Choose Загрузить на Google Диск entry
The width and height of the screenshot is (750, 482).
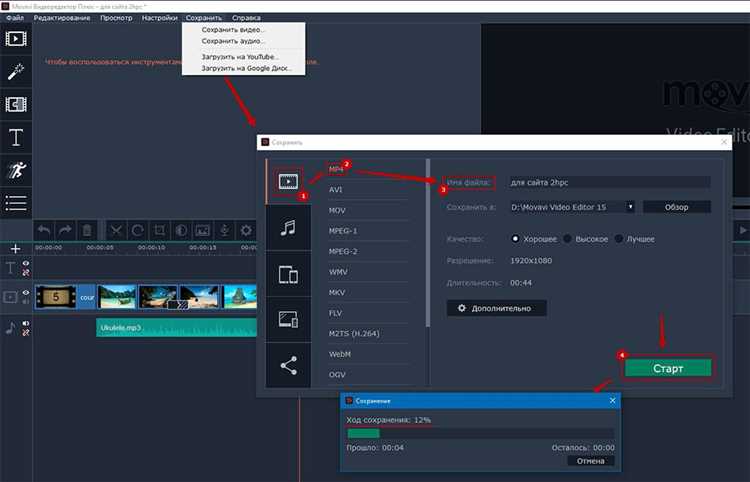(x=243, y=68)
